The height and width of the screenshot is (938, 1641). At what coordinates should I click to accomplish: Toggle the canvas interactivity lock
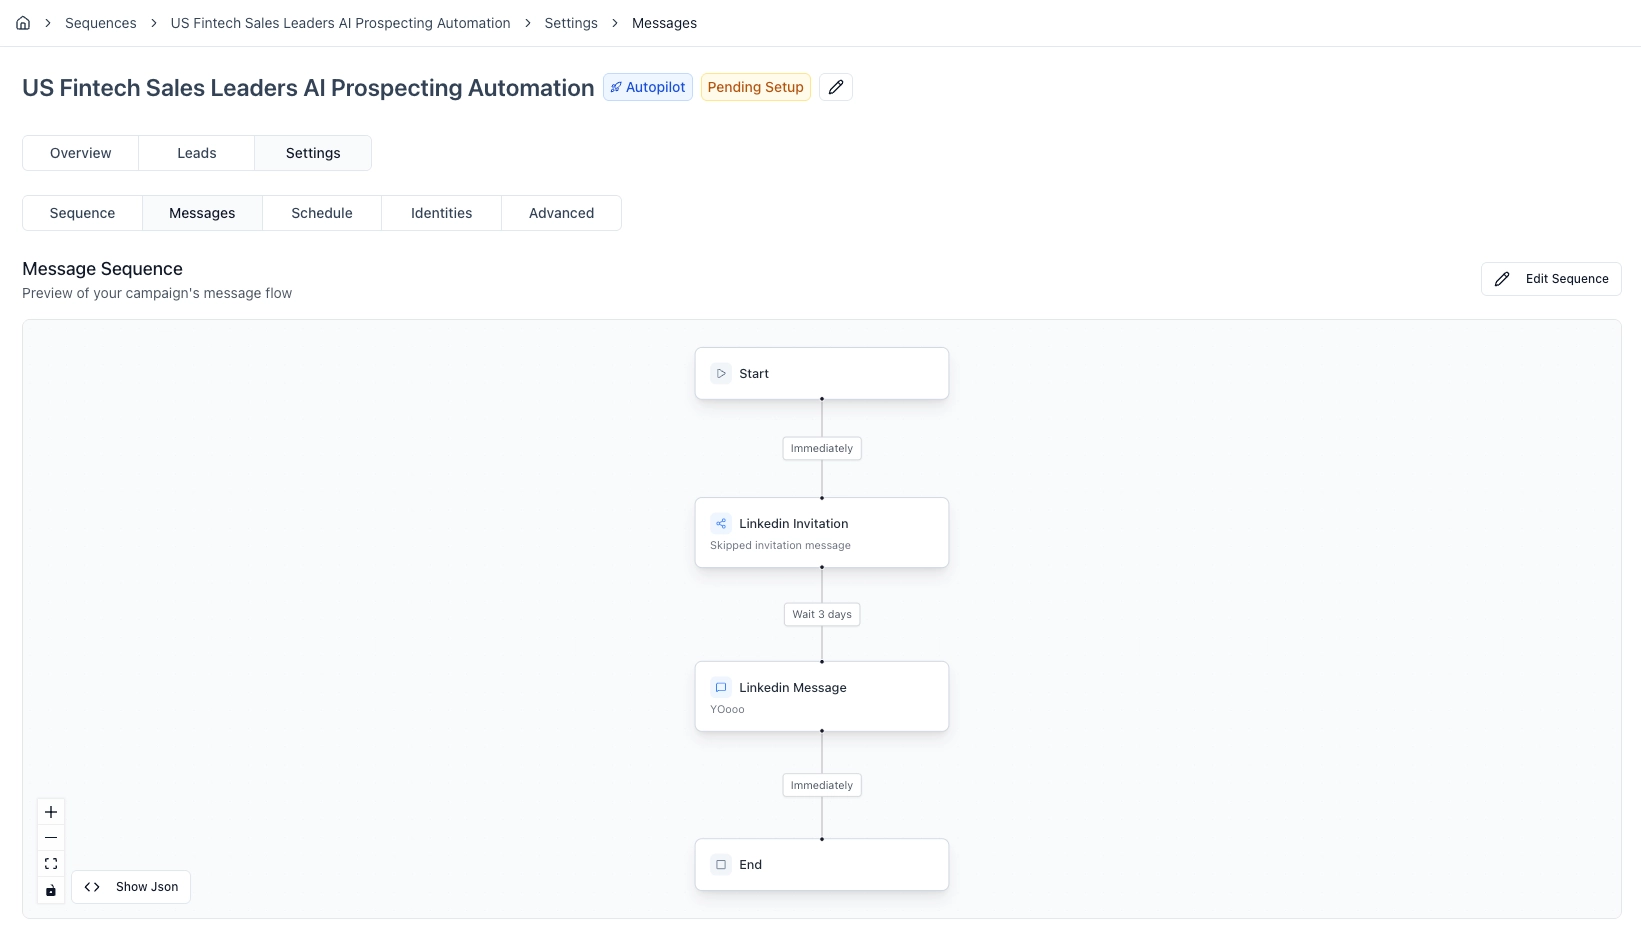click(51, 890)
